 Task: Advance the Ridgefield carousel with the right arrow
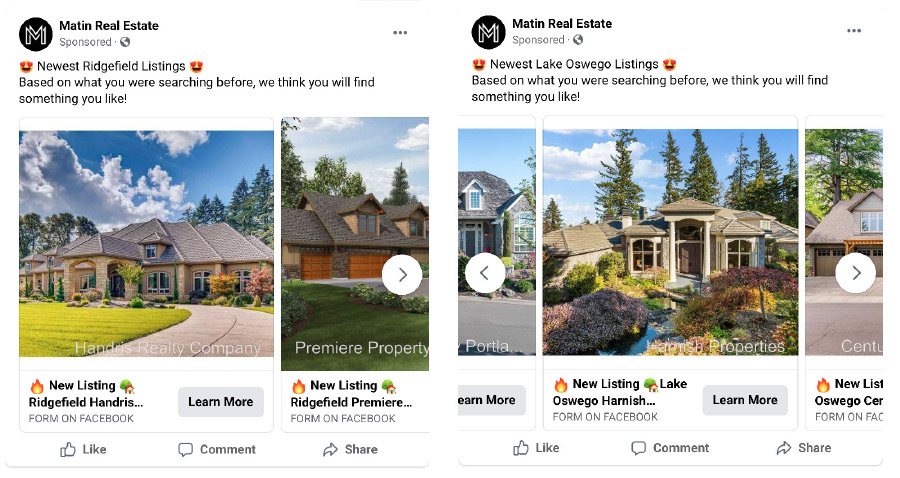(402, 275)
